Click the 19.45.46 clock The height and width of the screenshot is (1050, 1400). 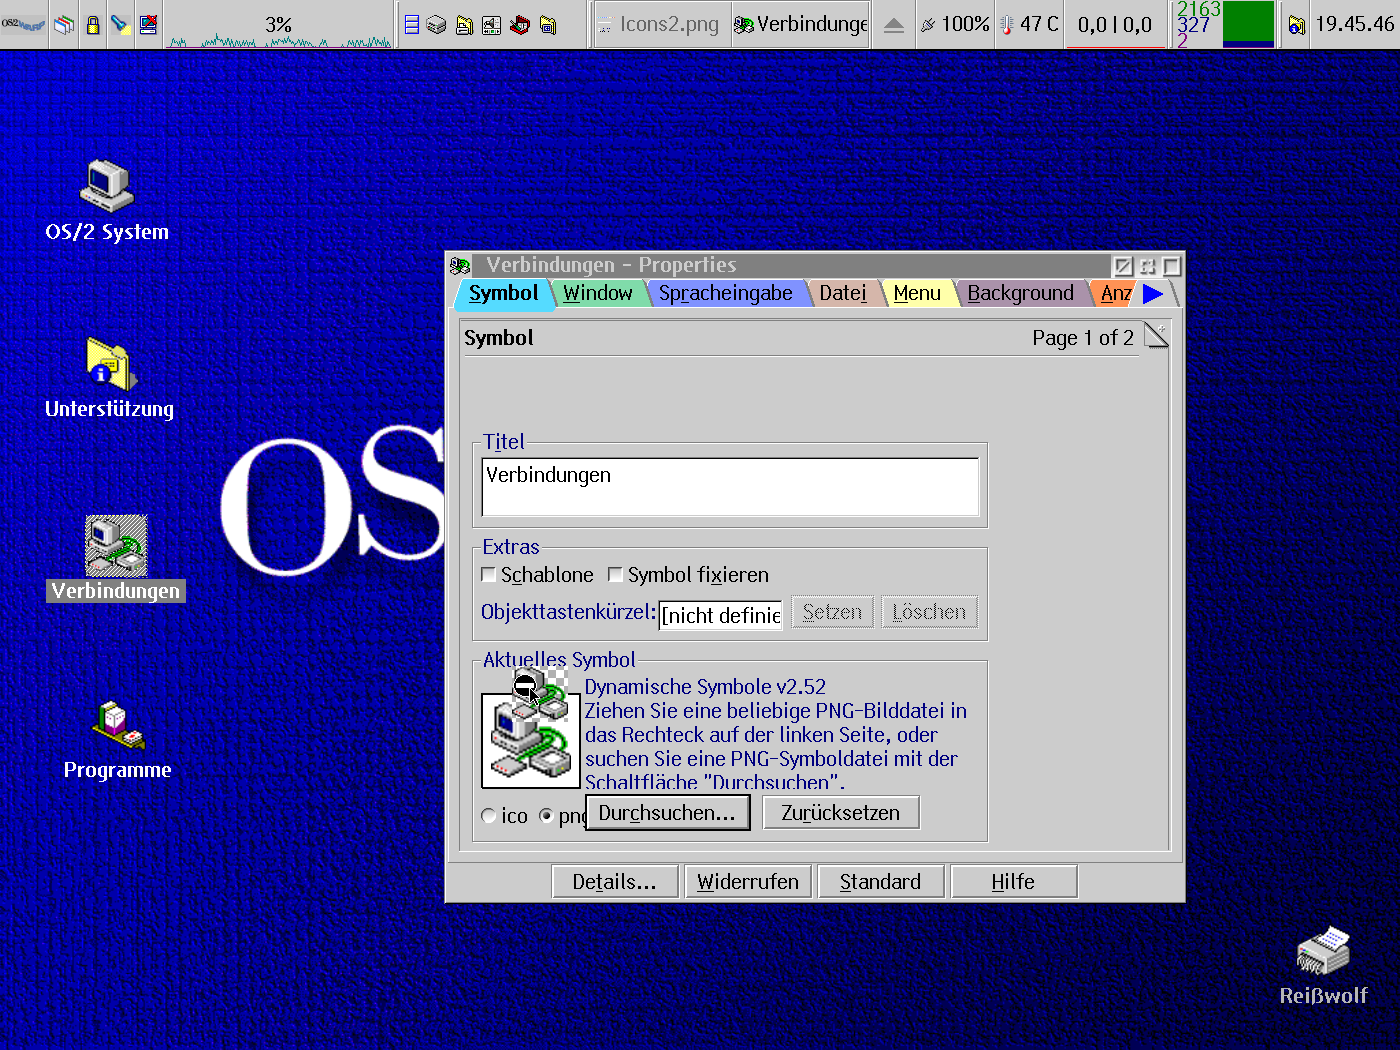coord(1355,24)
